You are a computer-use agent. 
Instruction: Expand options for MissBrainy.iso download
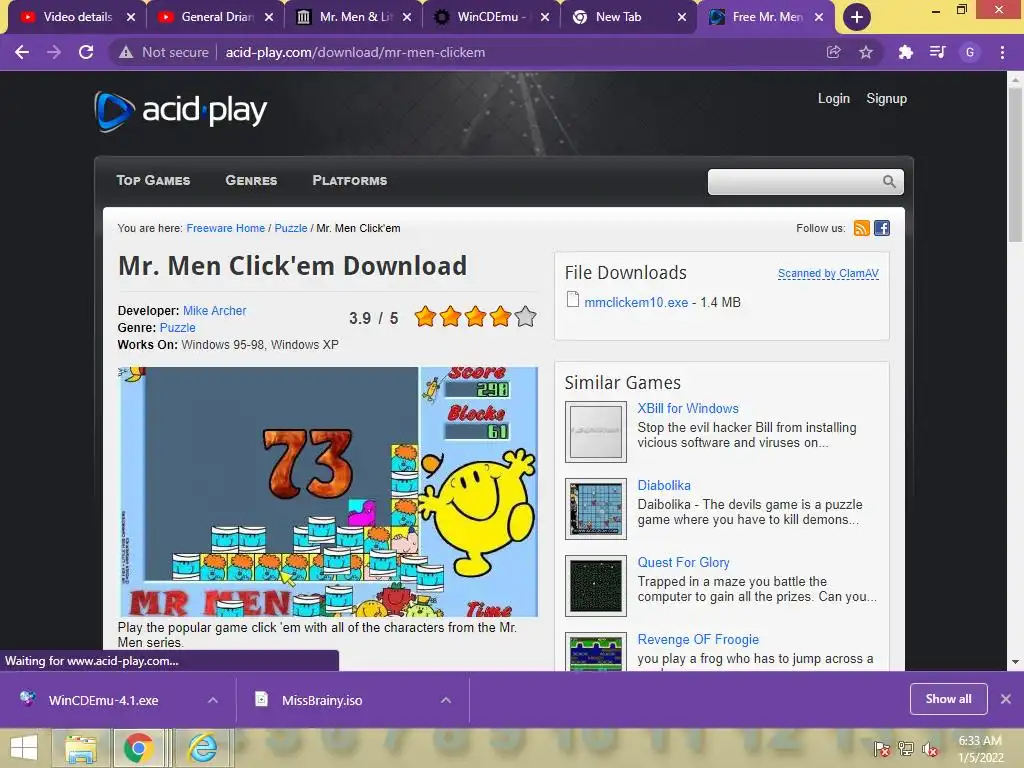446,700
